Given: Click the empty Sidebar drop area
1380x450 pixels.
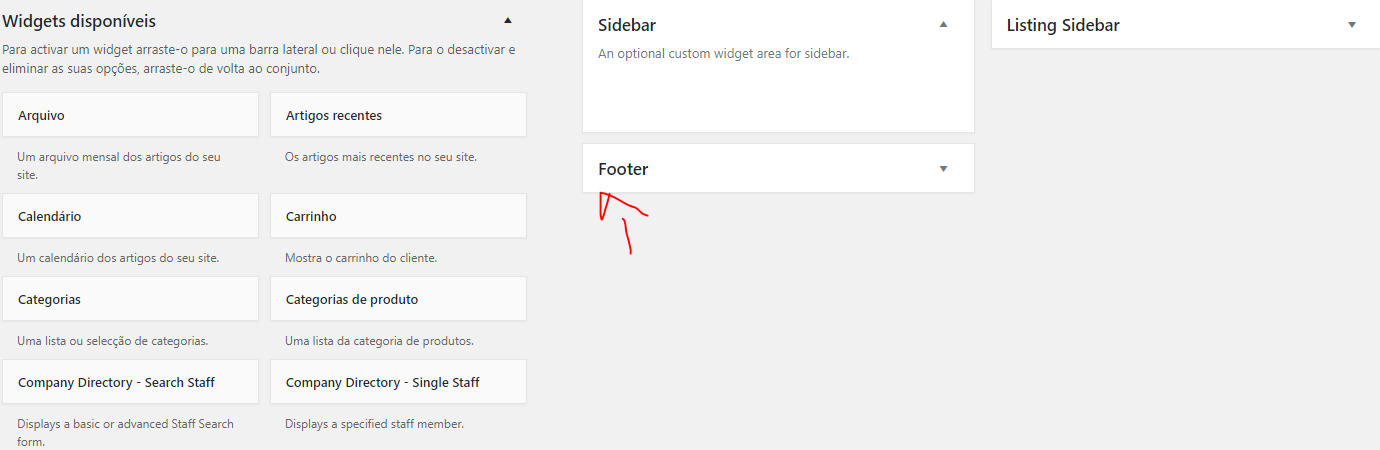Looking at the screenshot, I should pyautogui.click(x=778, y=98).
